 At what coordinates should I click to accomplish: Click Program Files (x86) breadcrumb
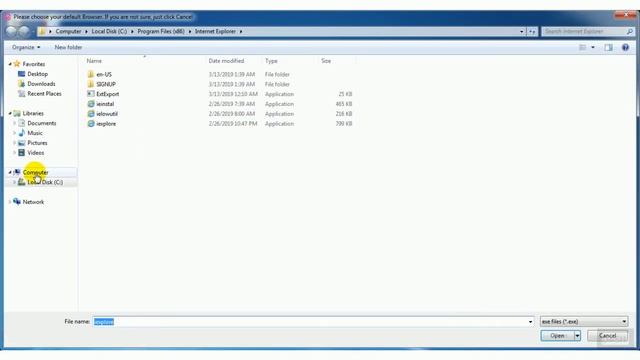[161, 31]
